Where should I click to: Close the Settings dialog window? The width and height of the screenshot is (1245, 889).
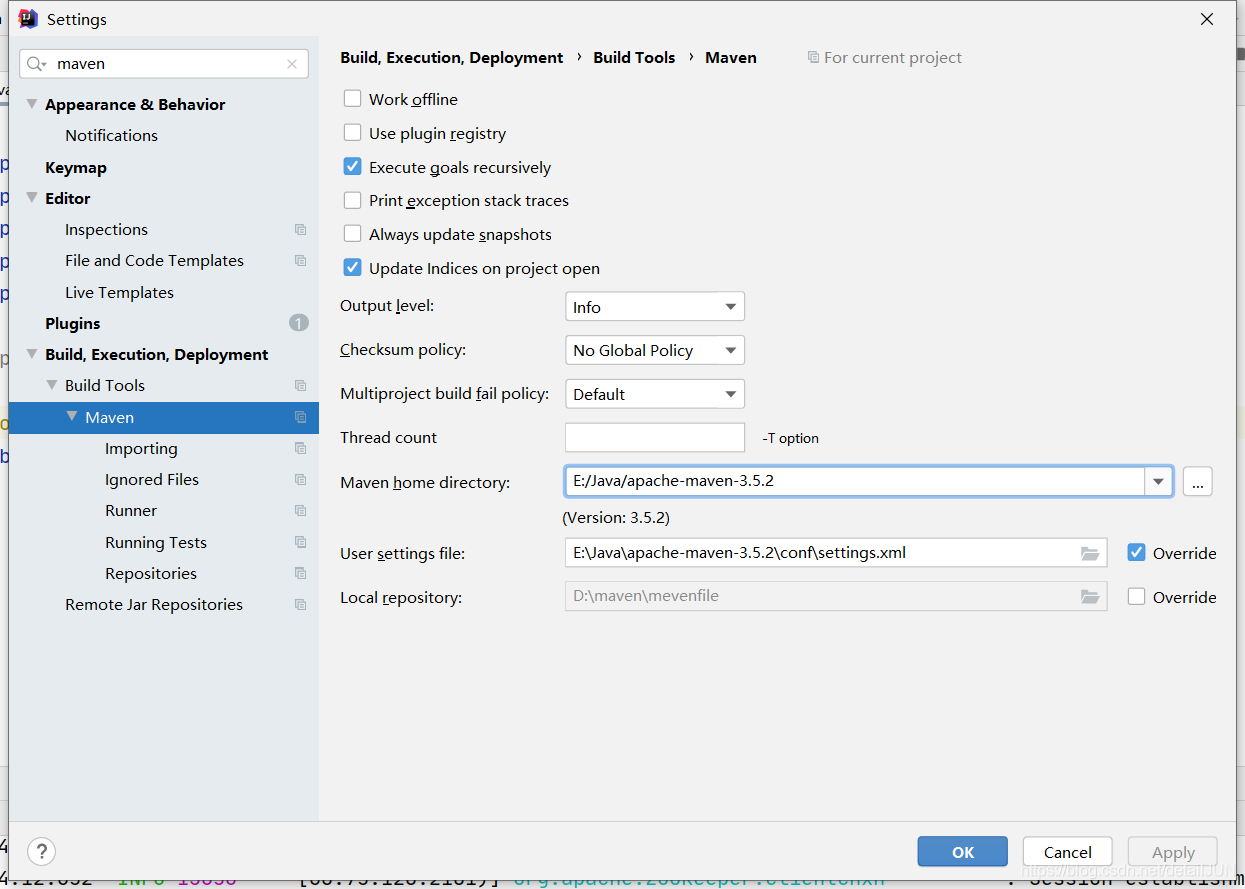click(1207, 19)
